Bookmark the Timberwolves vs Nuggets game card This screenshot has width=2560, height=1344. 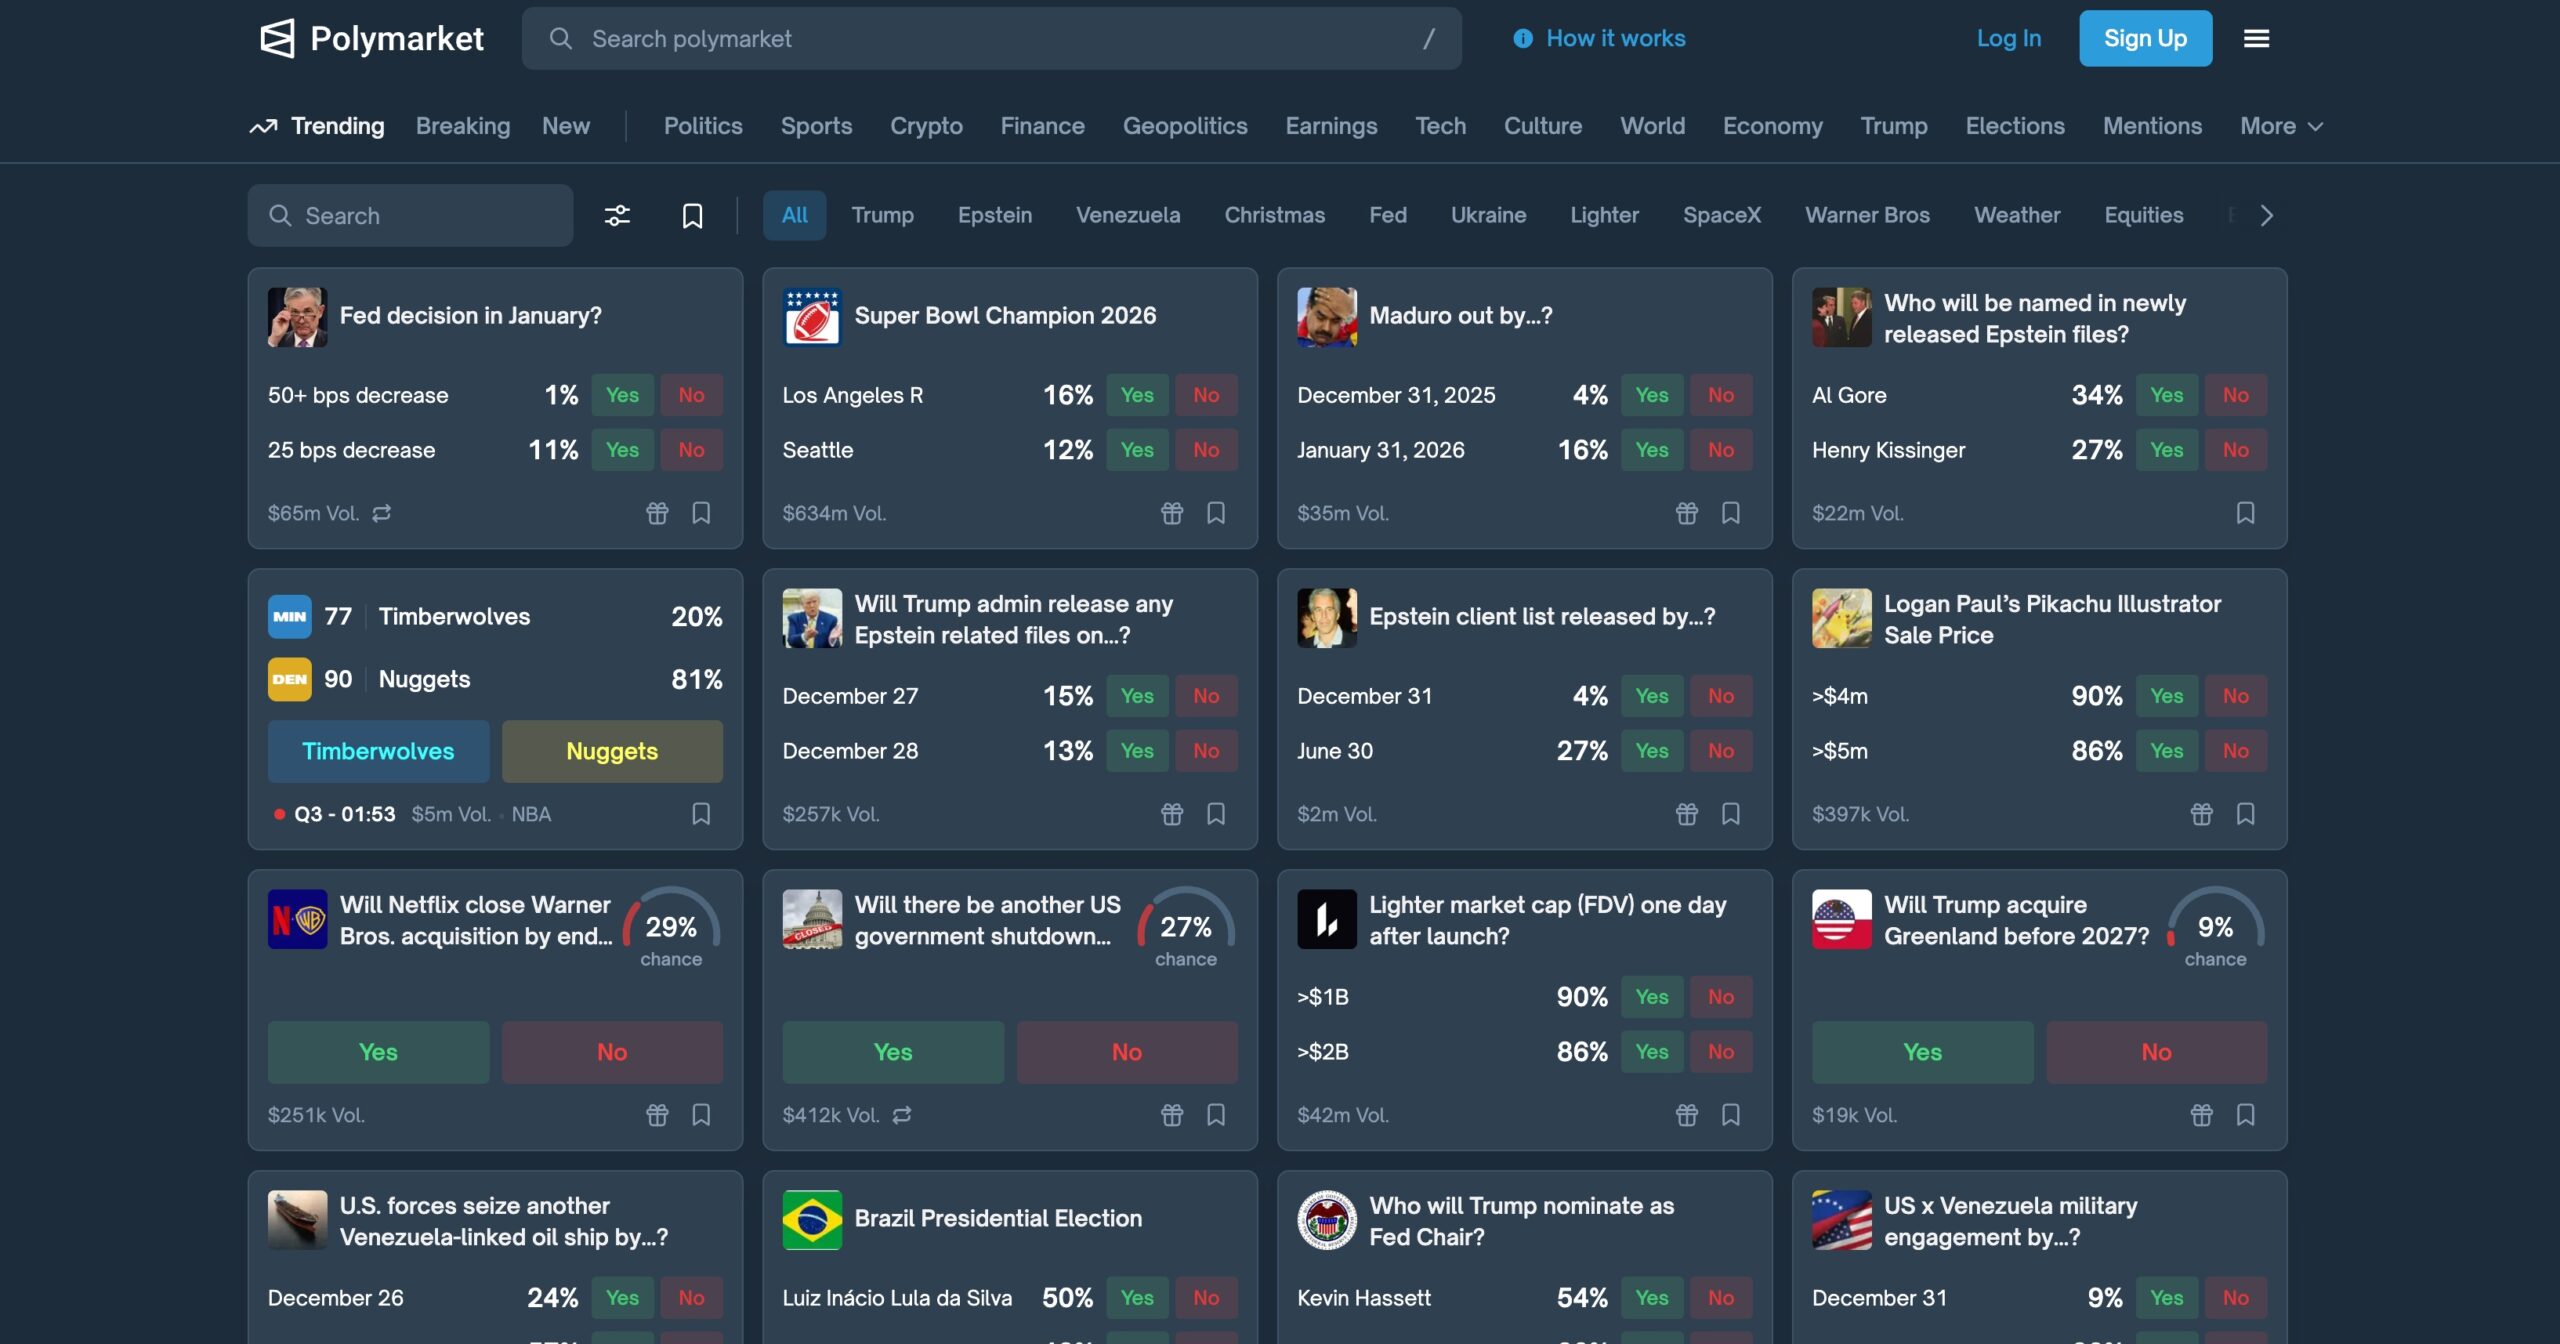click(x=700, y=814)
